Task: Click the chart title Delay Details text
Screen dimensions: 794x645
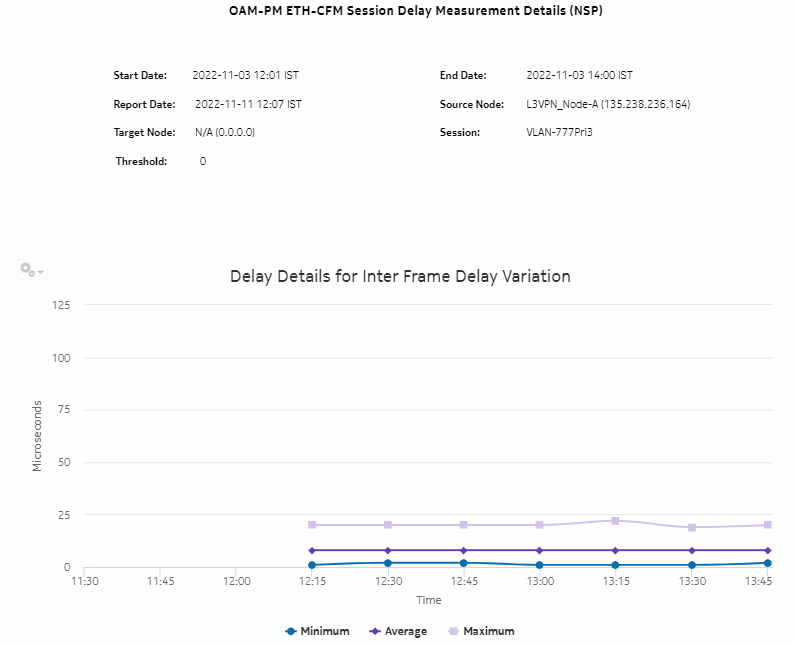Action: pyautogui.click(x=400, y=276)
